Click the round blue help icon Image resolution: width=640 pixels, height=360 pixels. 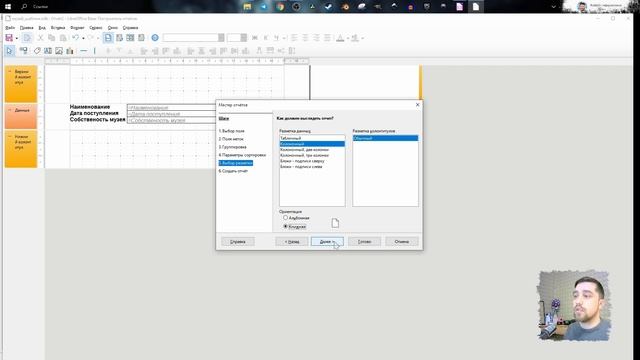coord(155,38)
